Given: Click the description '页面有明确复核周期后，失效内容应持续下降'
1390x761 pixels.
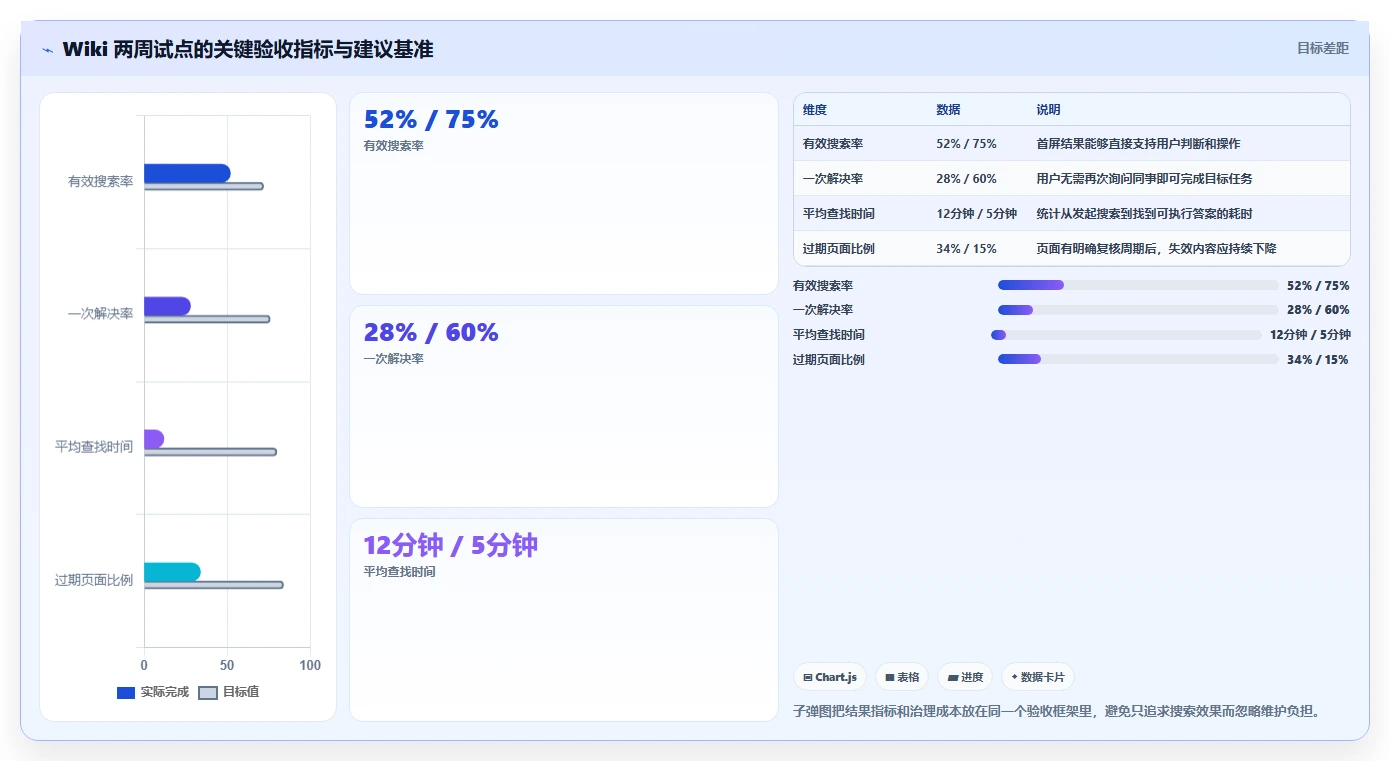Looking at the screenshot, I should tap(1156, 249).
